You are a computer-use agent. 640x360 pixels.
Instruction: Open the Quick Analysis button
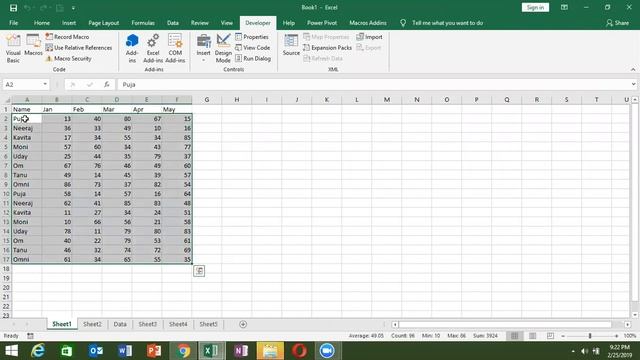click(x=199, y=271)
